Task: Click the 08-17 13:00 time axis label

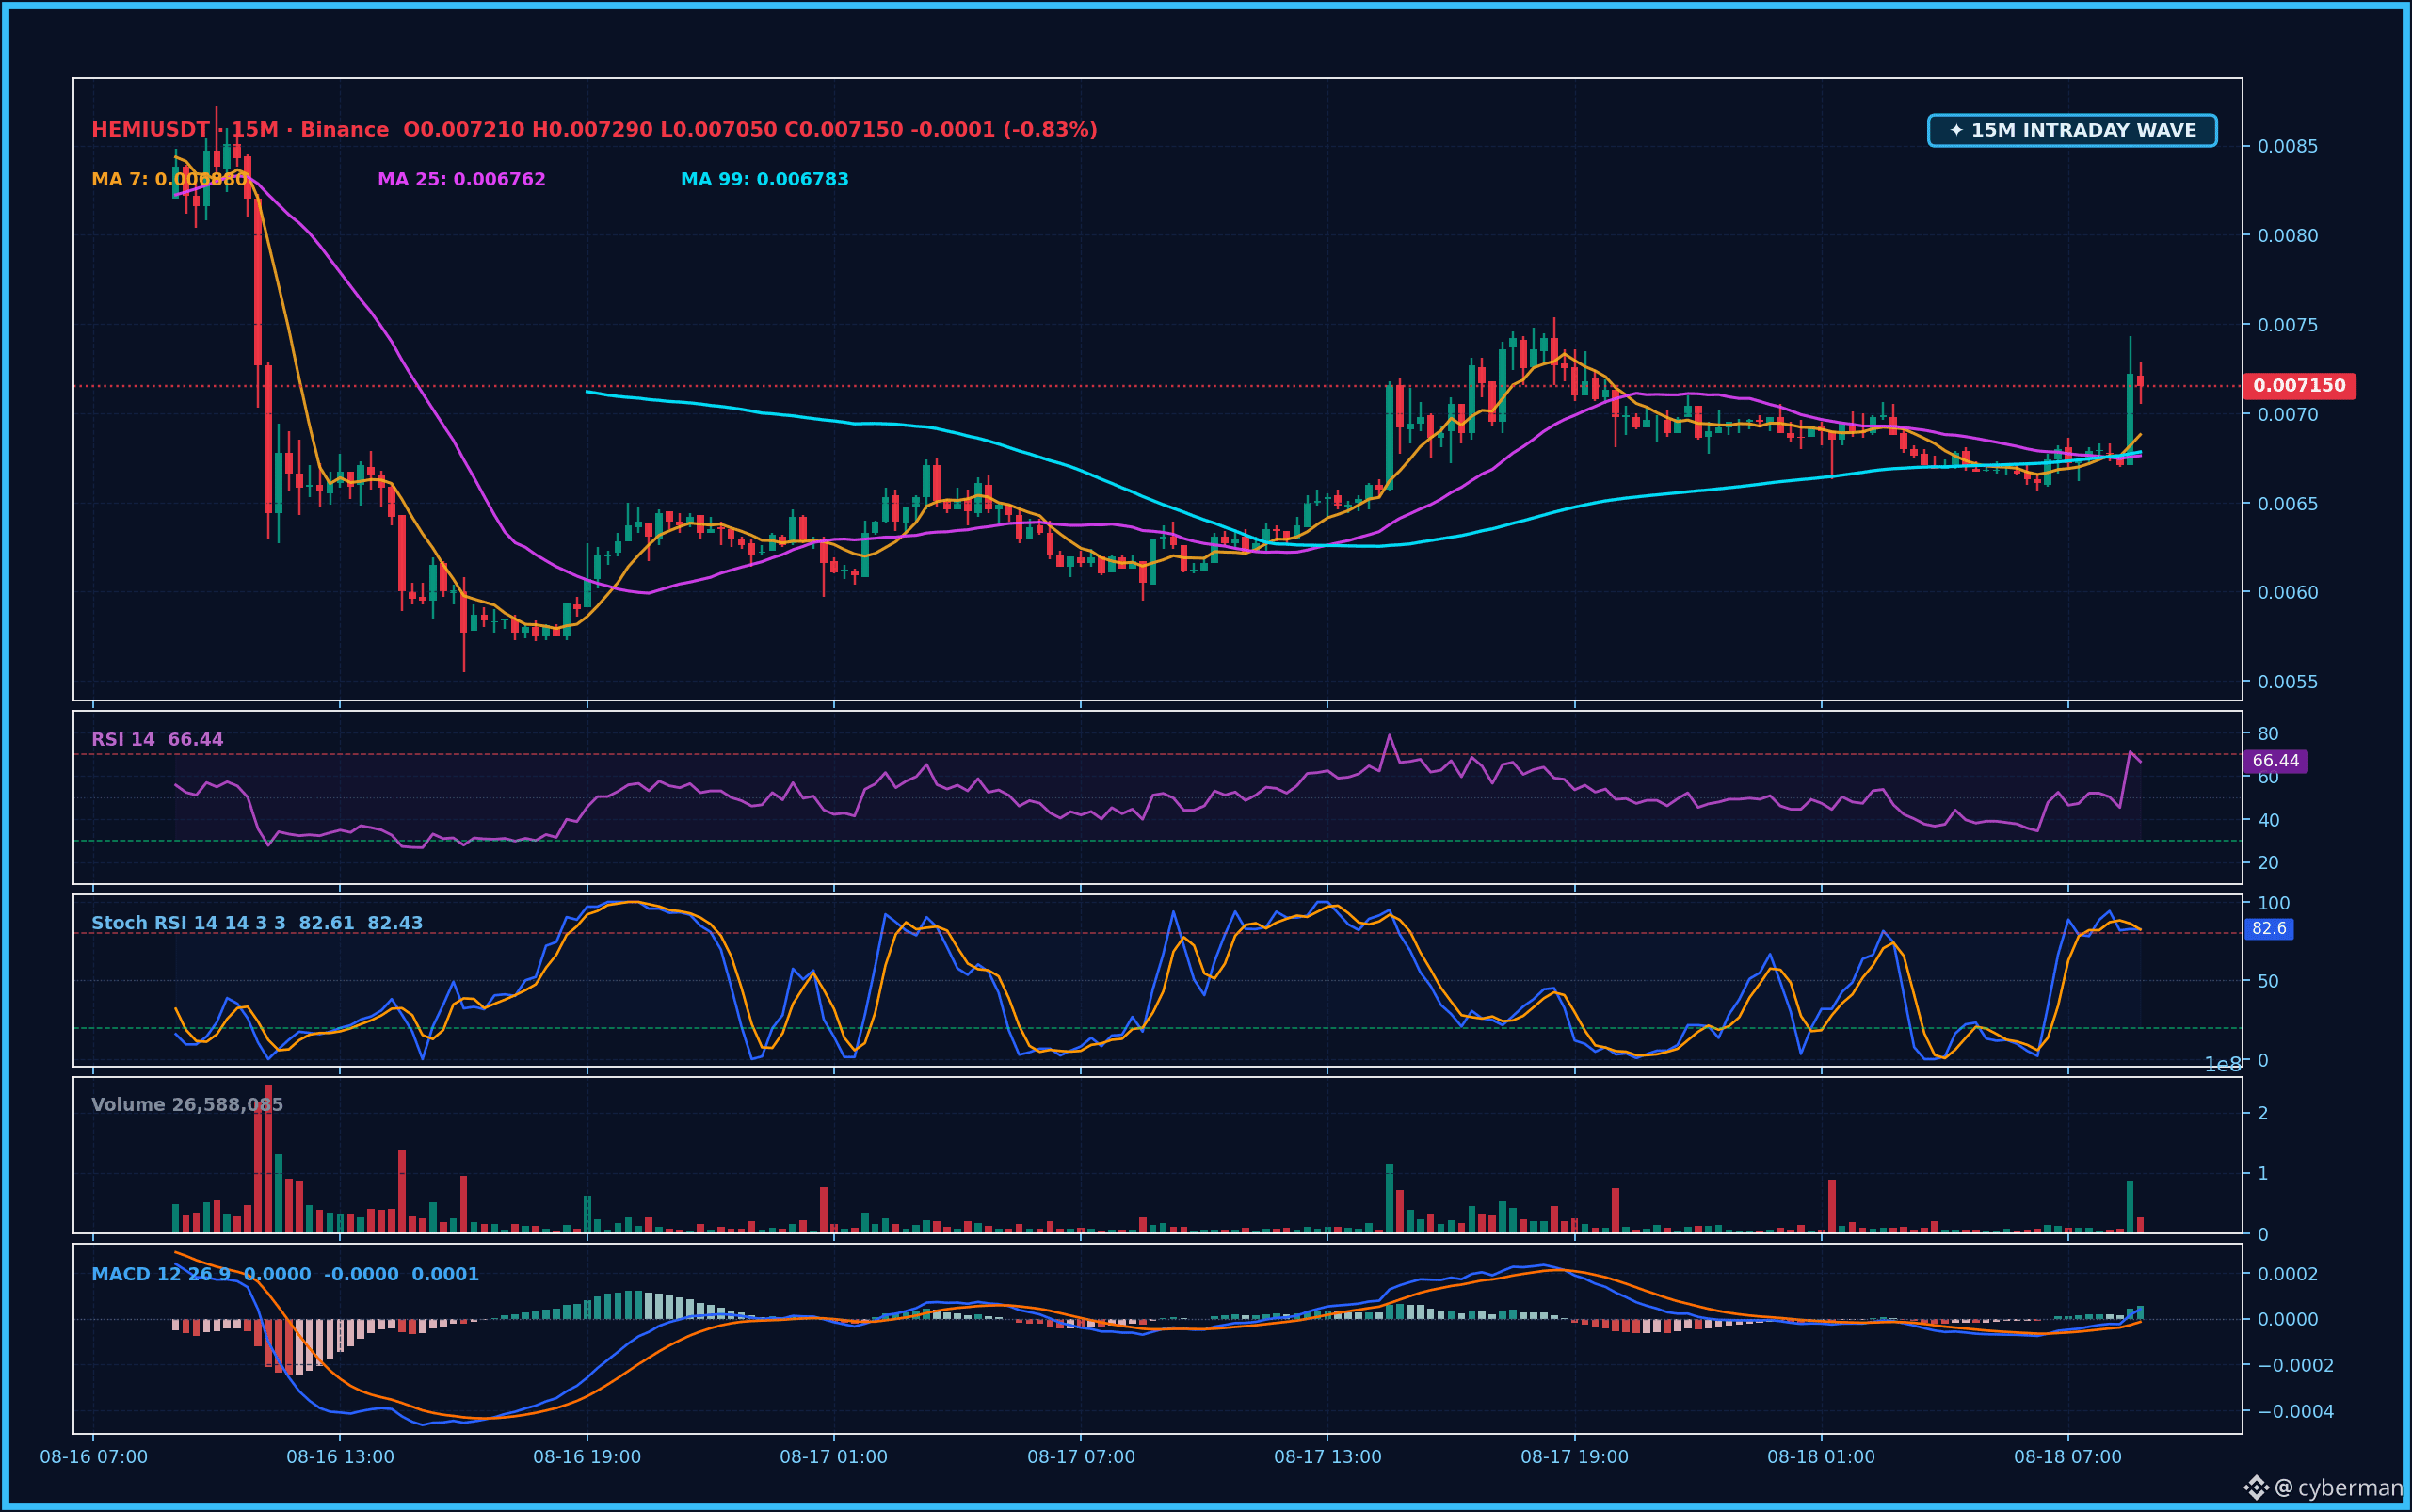Action: (x=1328, y=1457)
